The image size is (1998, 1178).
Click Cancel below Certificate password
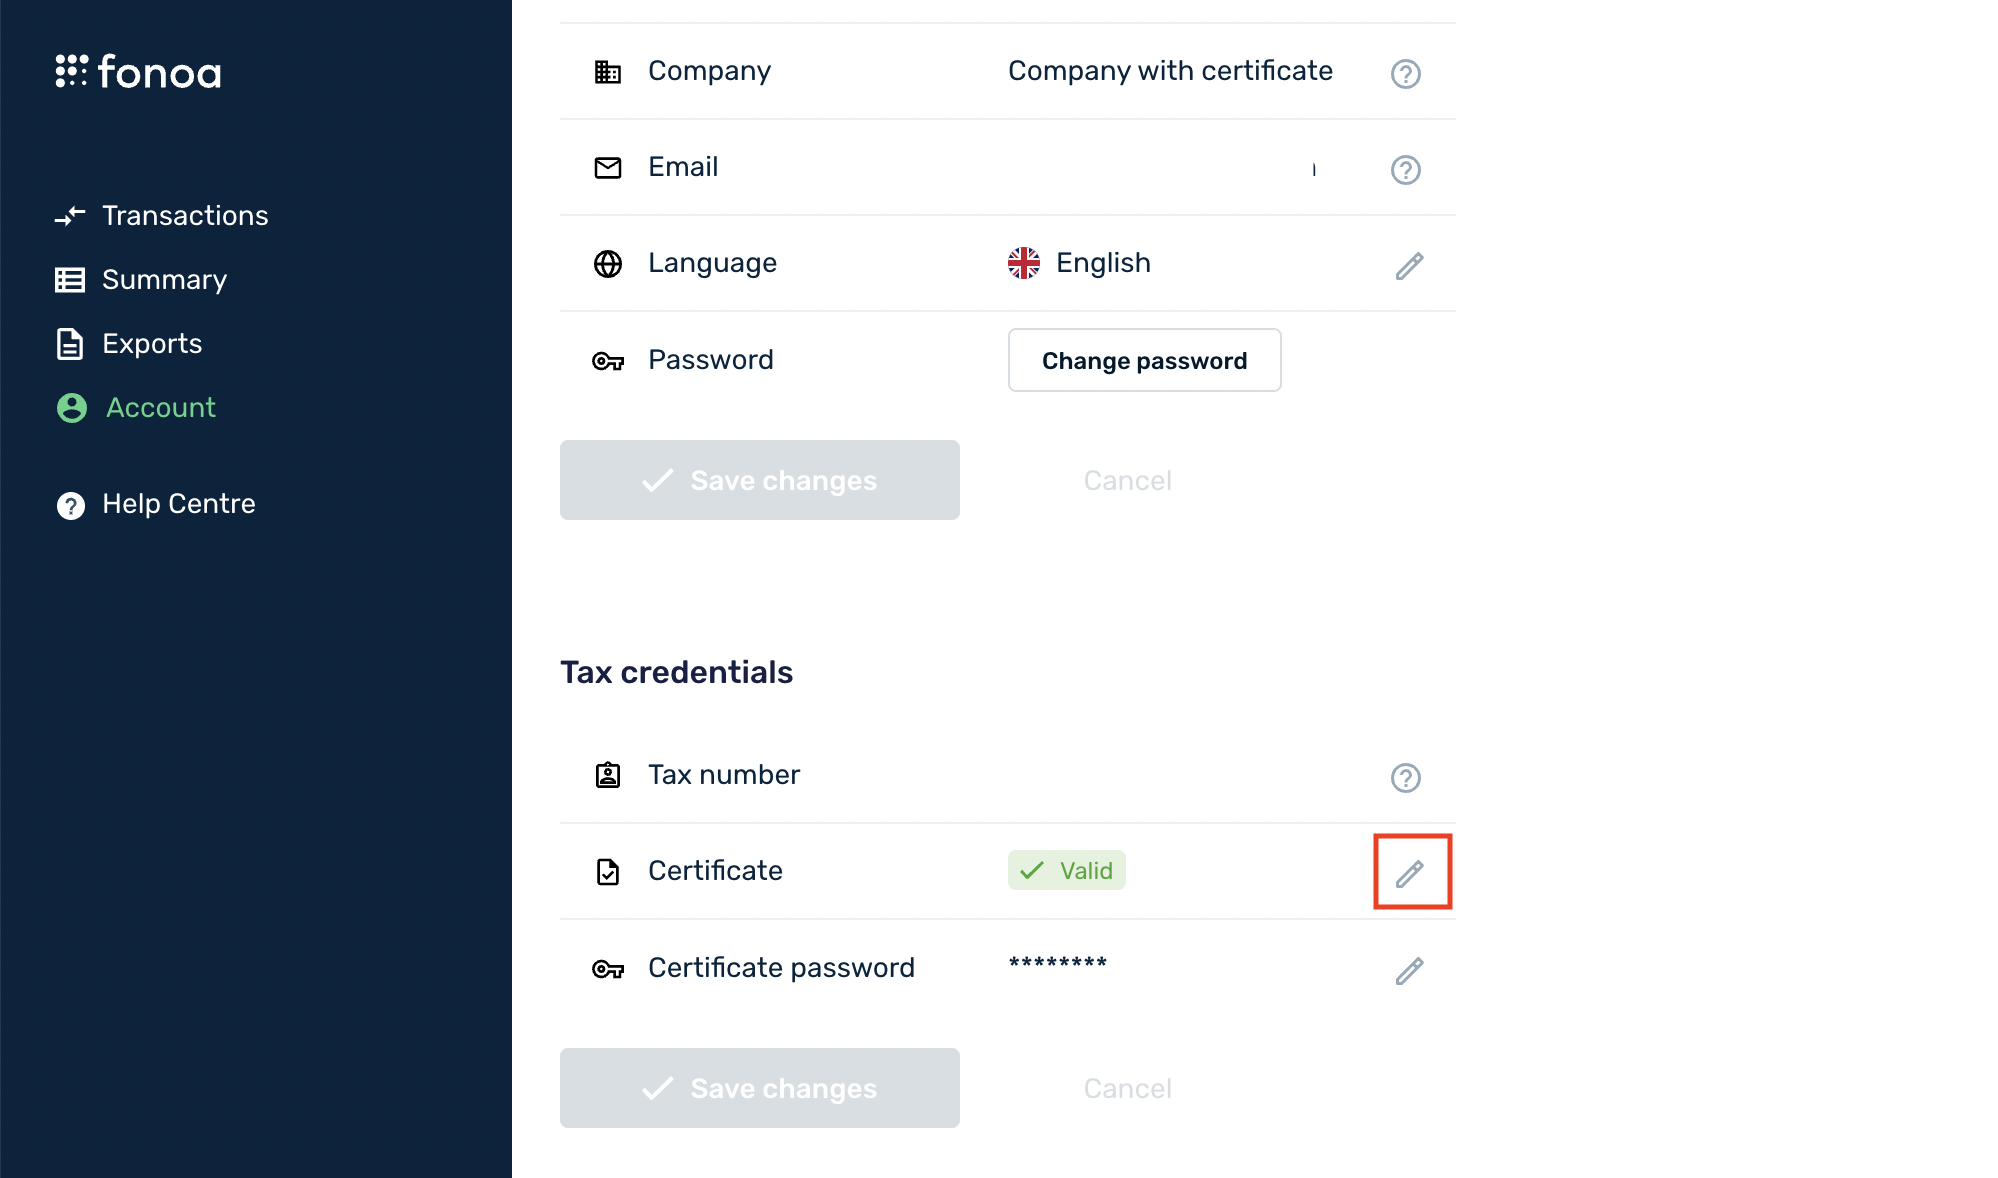[x=1127, y=1089]
